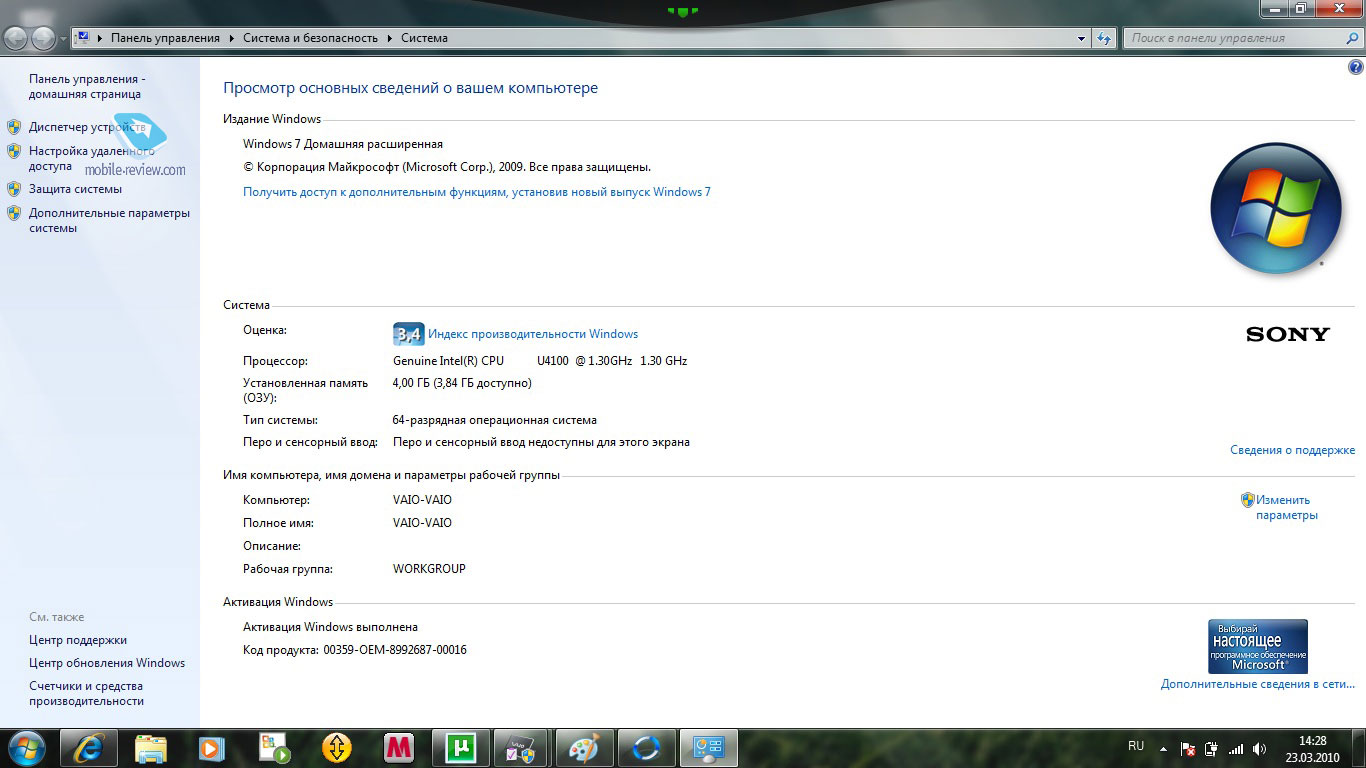Open 'Индекс производительности Windows' link
The height and width of the screenshot is (768, 1366).
click(x=533, y=334)
